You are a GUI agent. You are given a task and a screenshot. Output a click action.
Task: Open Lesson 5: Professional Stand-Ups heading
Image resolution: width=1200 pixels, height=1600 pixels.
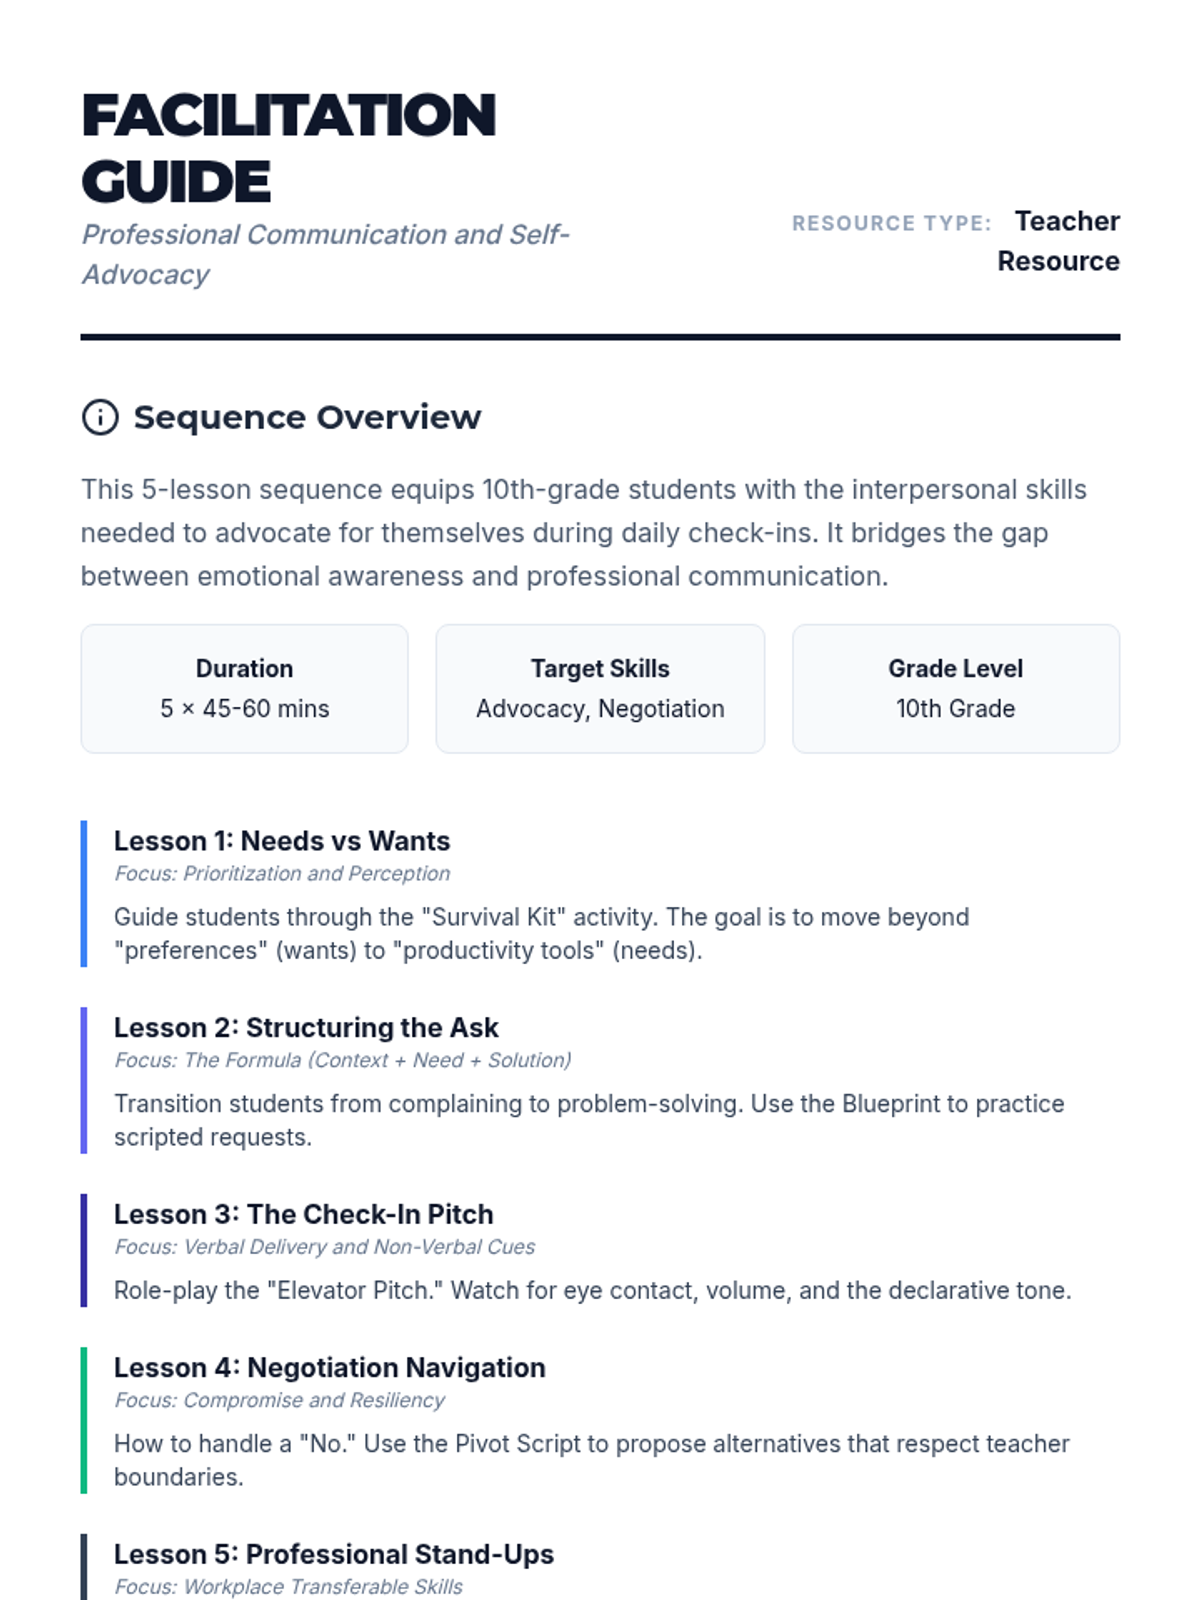tap(334, 1554)
